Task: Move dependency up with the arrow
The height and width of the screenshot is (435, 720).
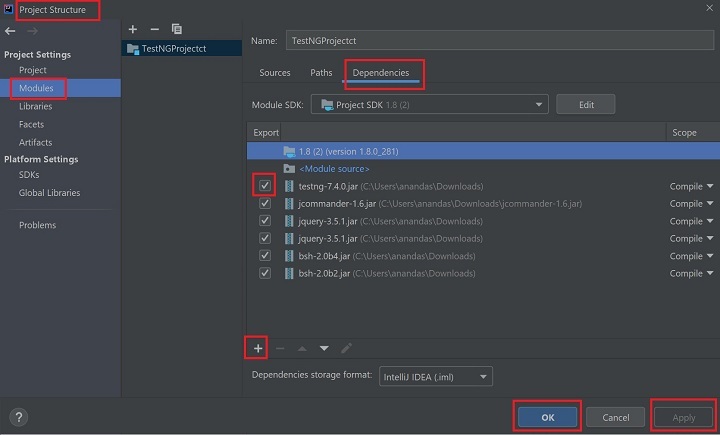Action: (302, 348)
